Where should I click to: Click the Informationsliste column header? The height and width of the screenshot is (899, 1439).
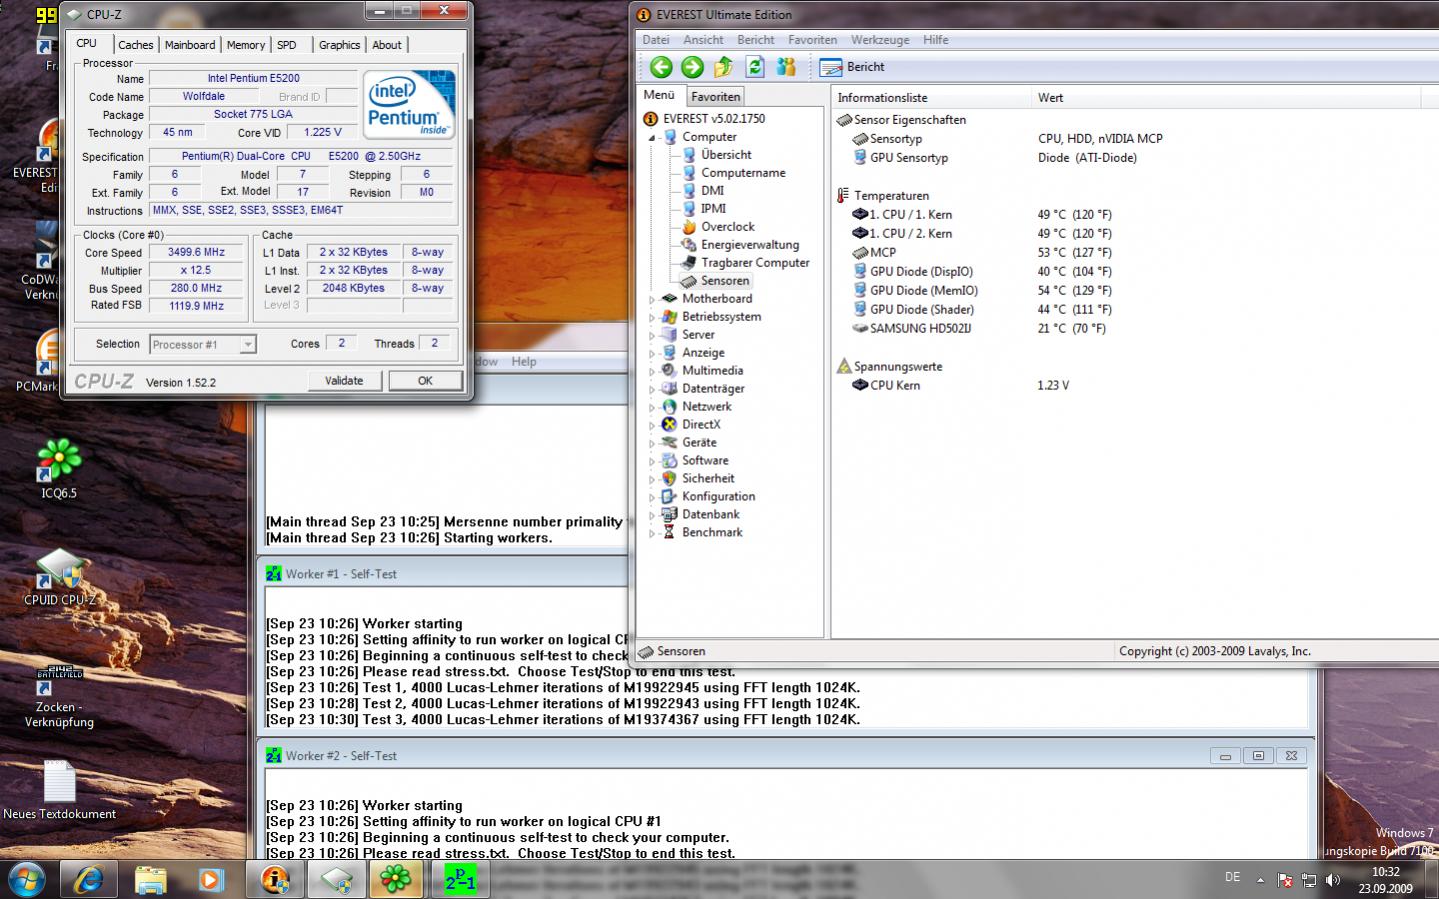931,98
